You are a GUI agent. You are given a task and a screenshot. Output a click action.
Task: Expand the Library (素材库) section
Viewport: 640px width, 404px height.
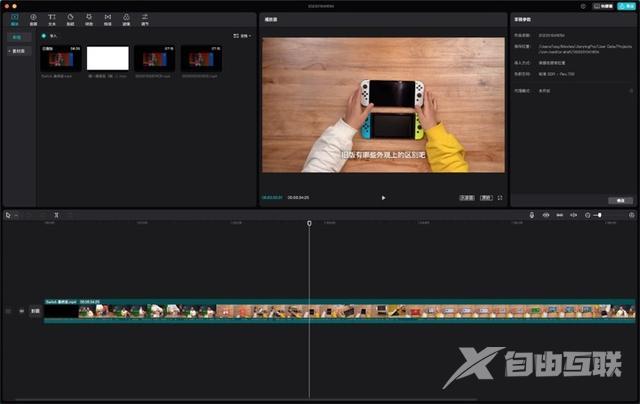(x=17, y=50)
